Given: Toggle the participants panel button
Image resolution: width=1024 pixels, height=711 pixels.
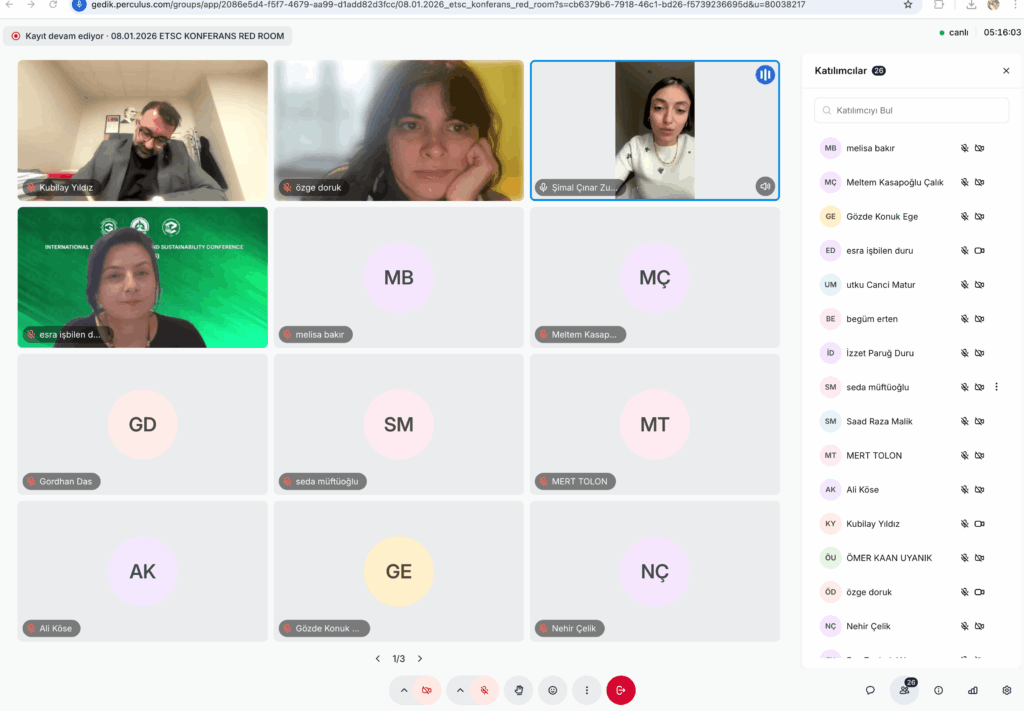Looking at the screenshot, I should [x=904, y=690].
